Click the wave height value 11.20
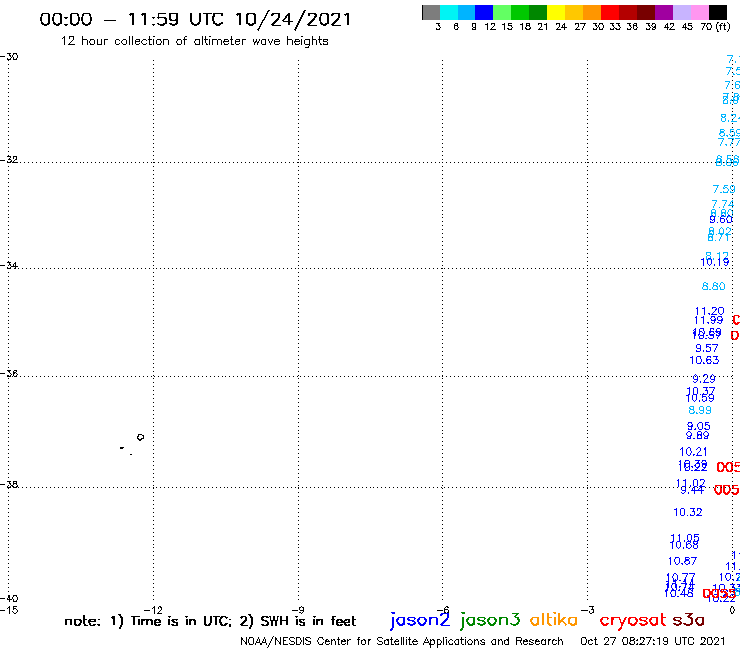Image resolution: width=740 pixels, height=650 pixels. pyautogui.click(x=709, y=311)
